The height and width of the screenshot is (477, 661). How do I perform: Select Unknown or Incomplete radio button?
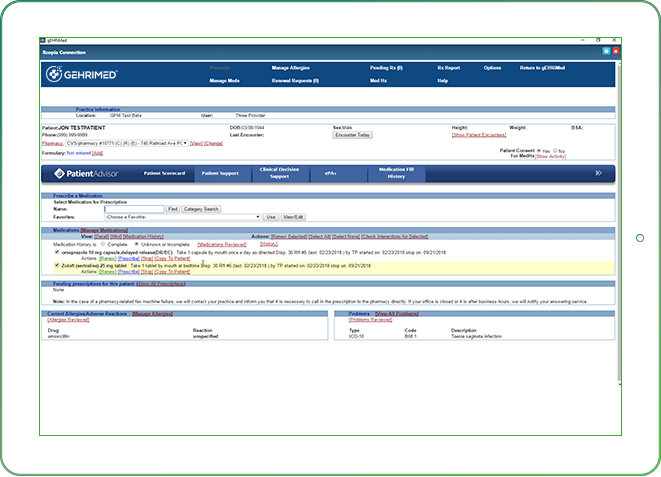click(137, 244)
